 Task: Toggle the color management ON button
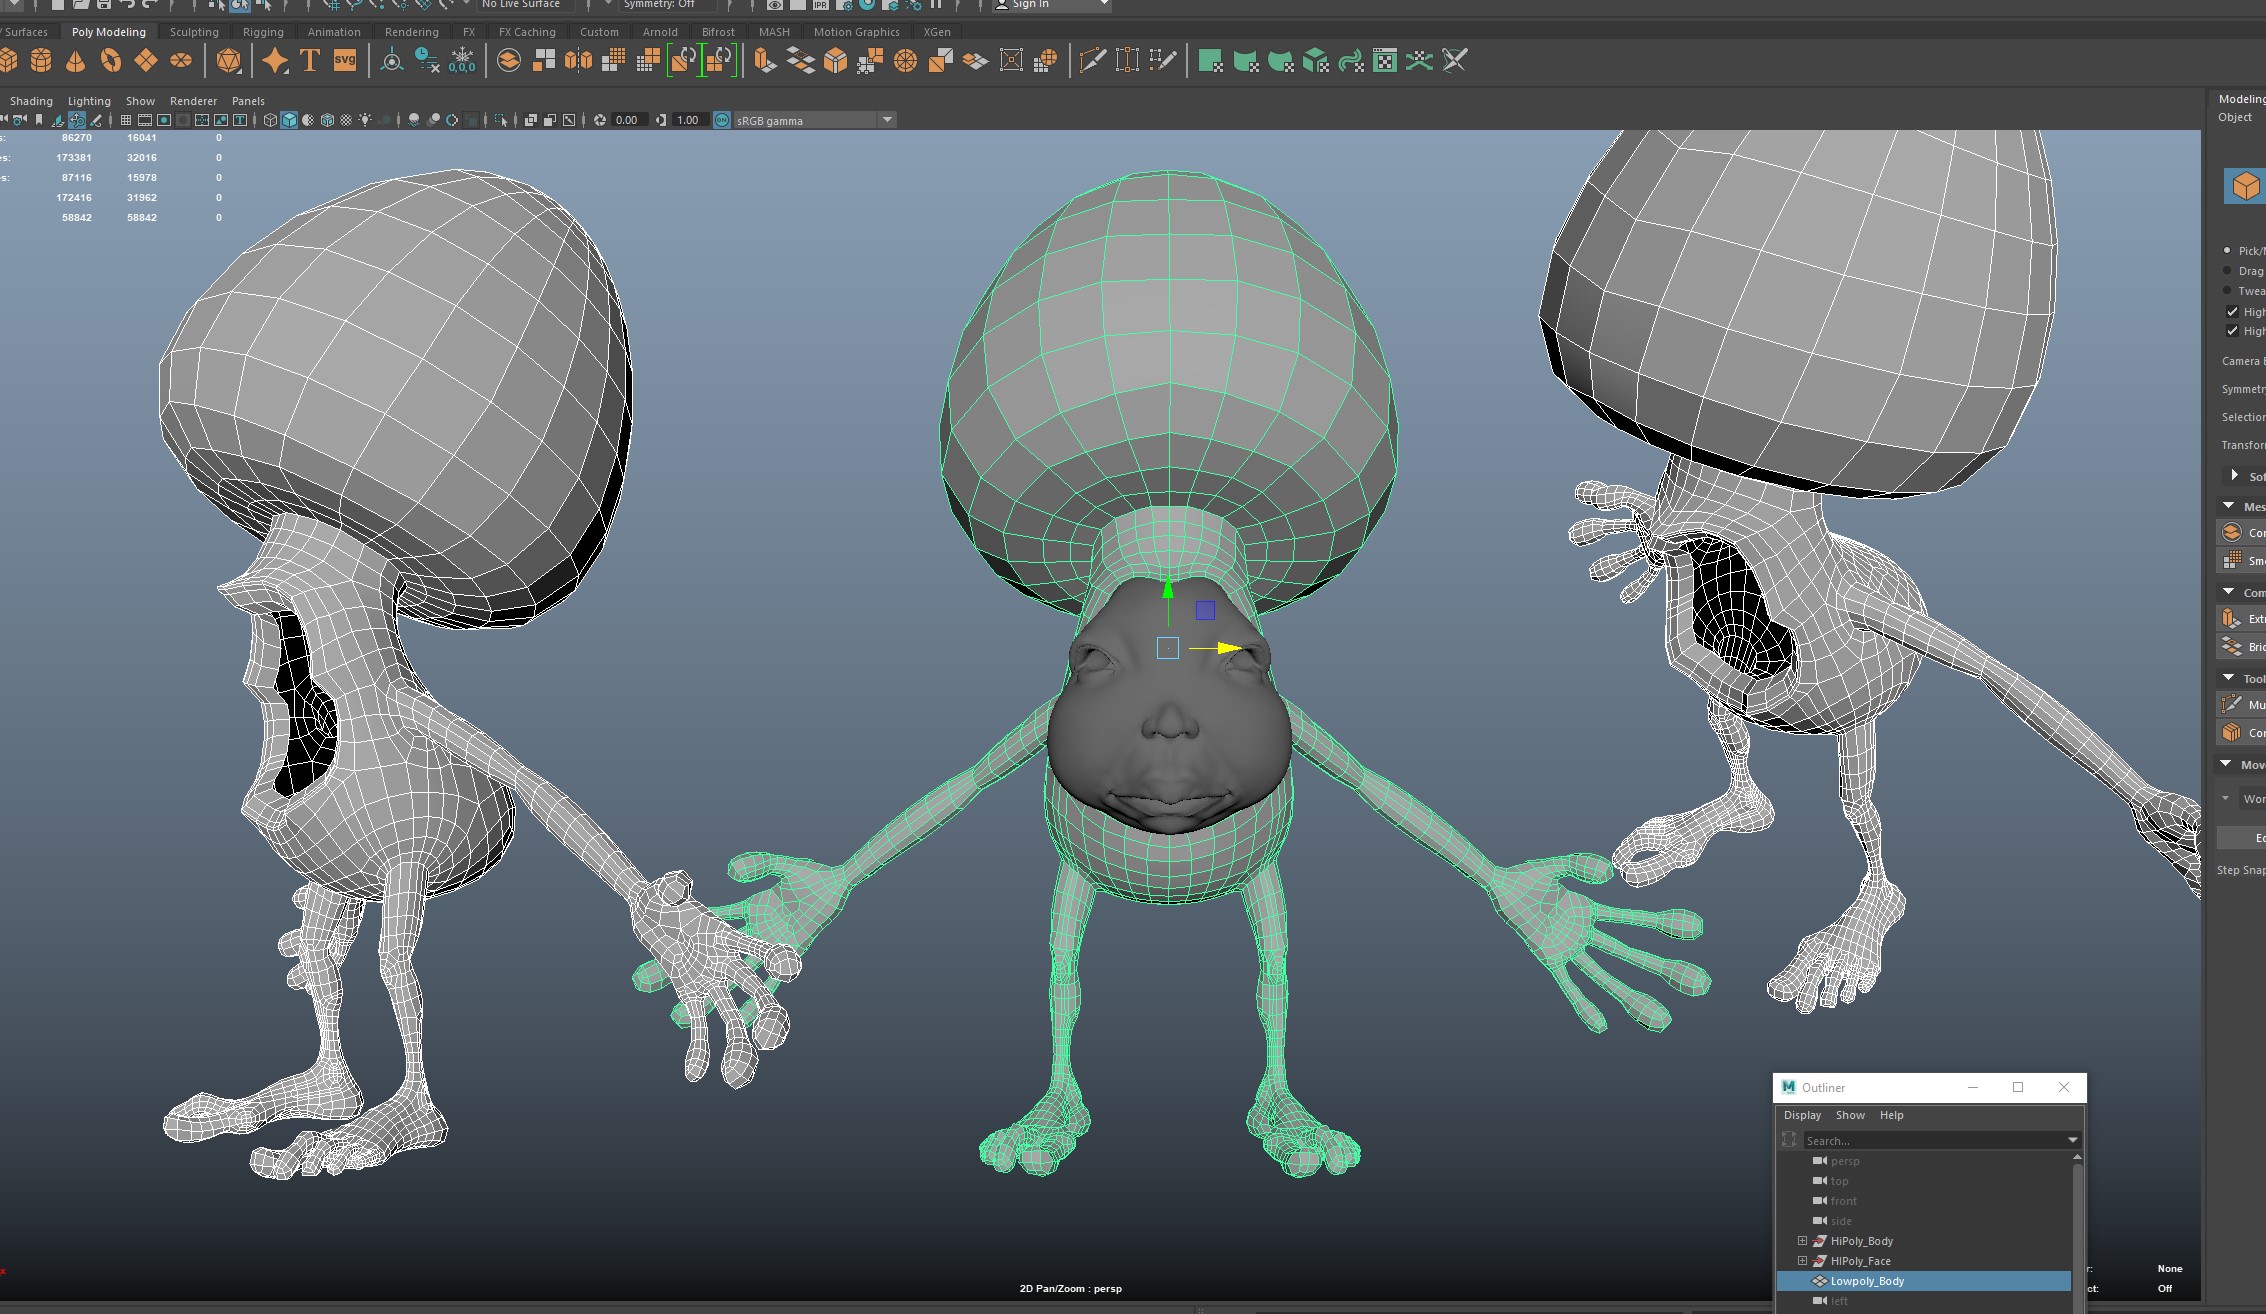point(722,120)
